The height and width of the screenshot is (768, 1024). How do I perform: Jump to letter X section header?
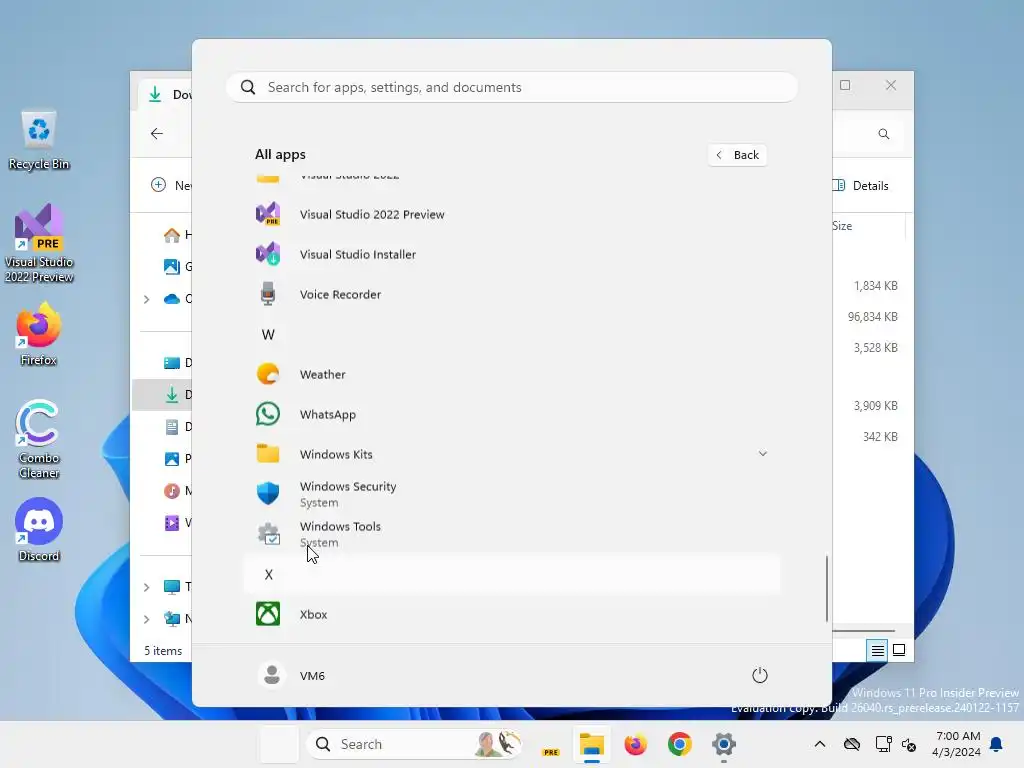pyautogui.click(x=512, y=574)
